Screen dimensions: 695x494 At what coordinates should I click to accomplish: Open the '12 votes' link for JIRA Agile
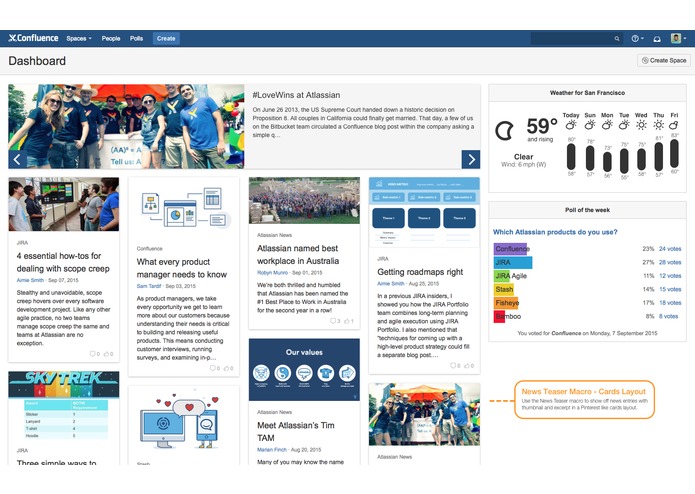[x=670, y=276]
